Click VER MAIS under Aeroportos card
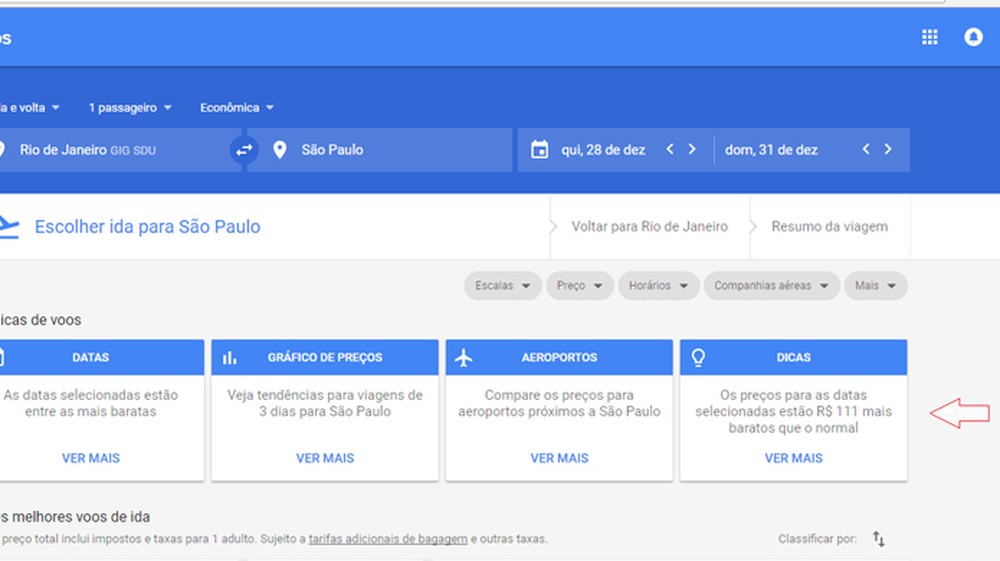 (x=559, y=458)
